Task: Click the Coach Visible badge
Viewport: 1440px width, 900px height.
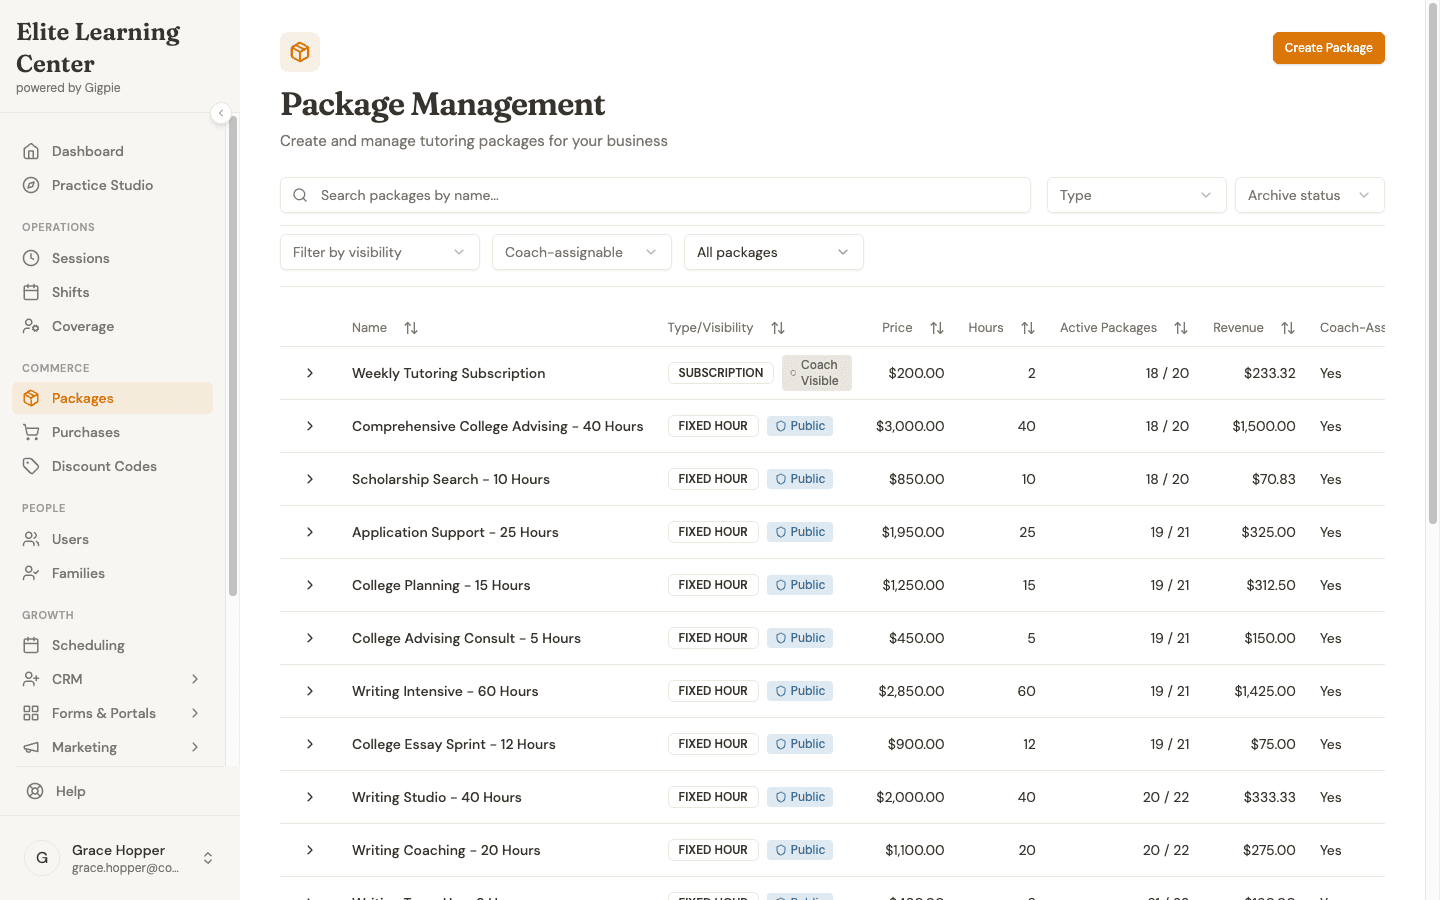Action: point(817,373)
